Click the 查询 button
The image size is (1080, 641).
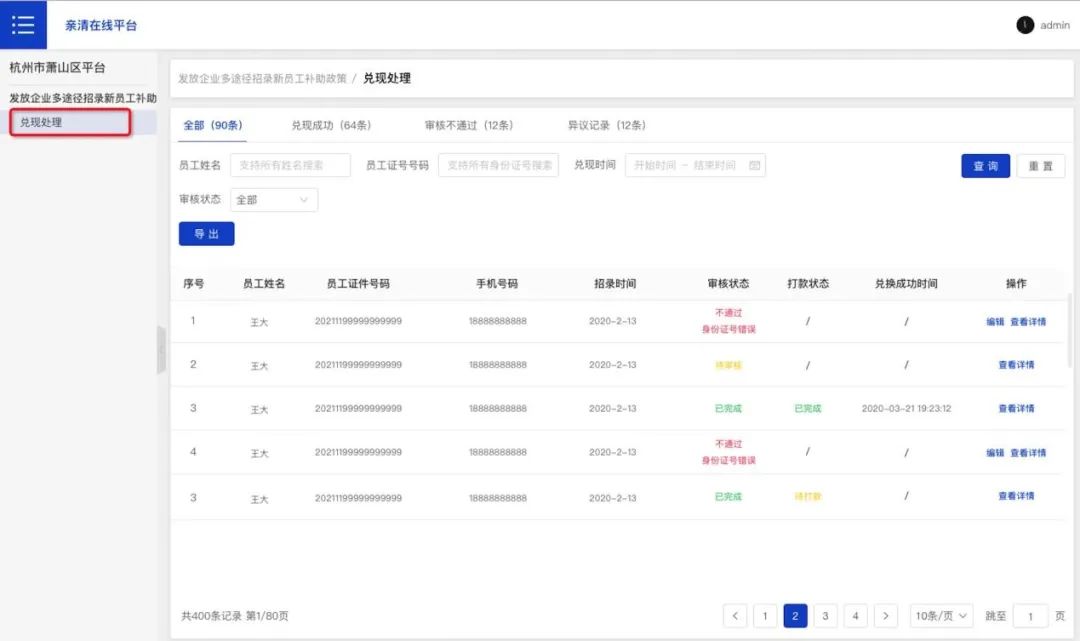985,166
